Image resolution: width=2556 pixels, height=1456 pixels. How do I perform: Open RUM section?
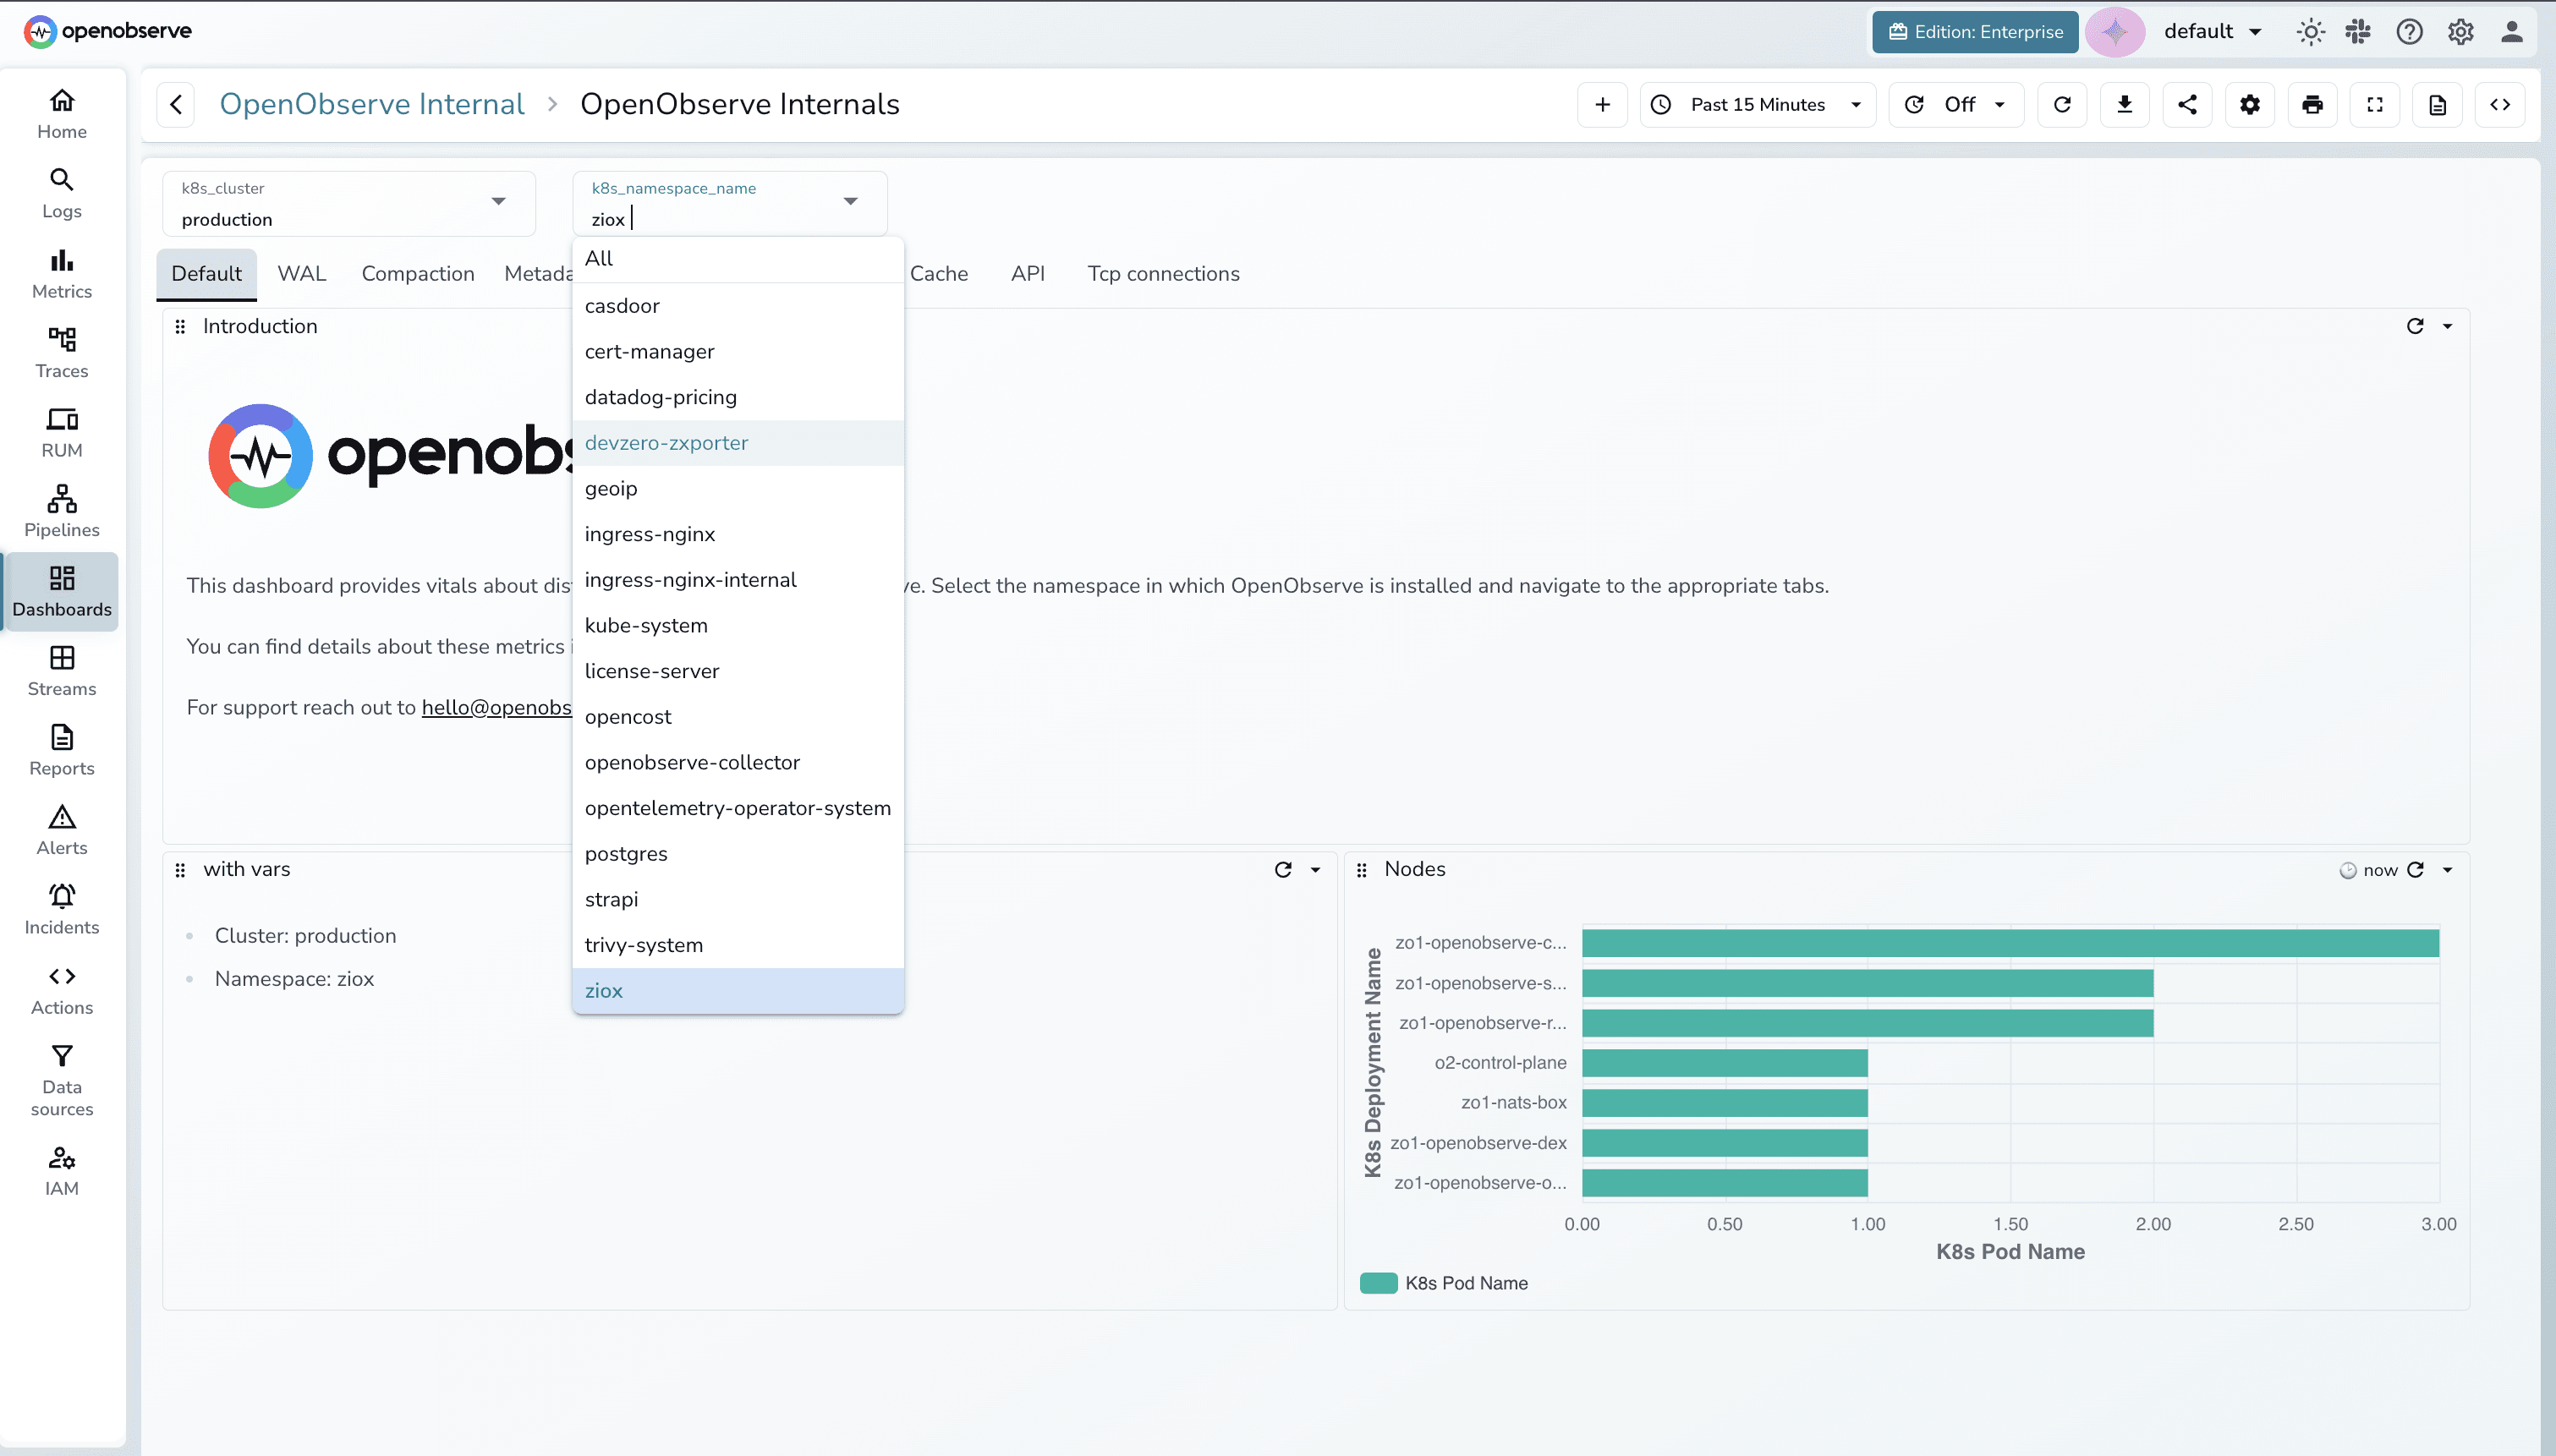click(62, 433)
